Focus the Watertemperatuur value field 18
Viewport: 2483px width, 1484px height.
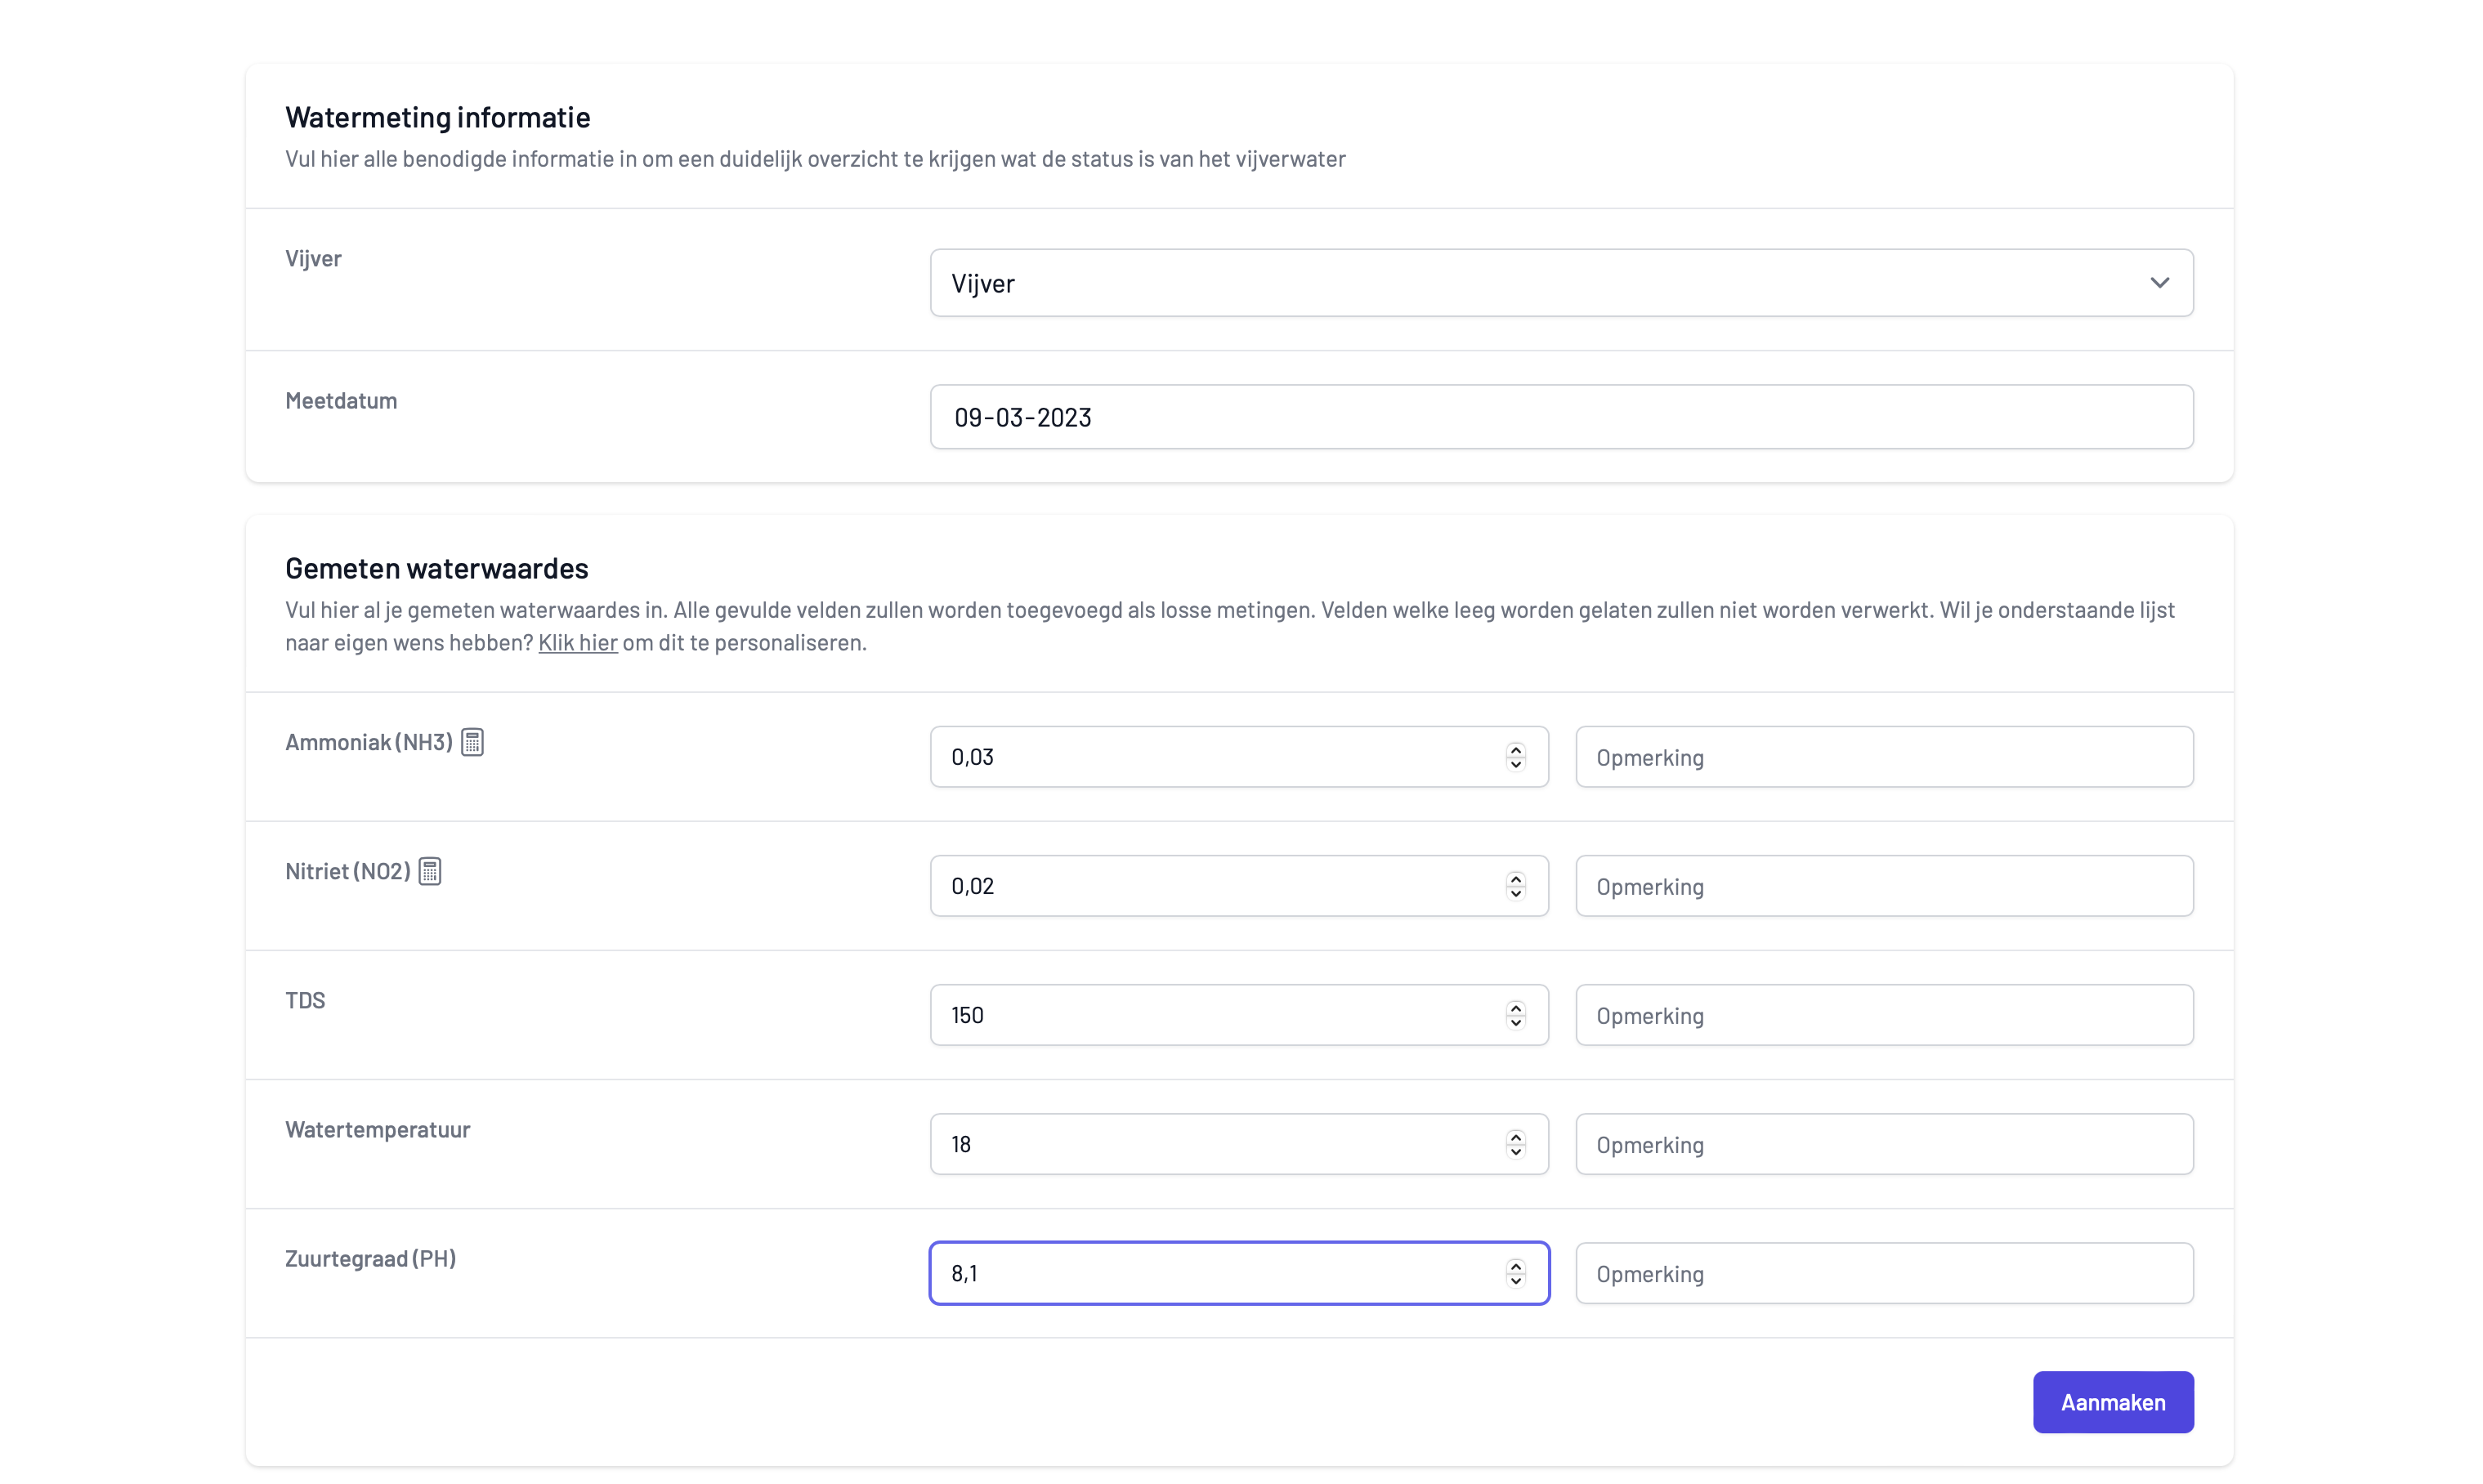(x=1239, y=1144)
